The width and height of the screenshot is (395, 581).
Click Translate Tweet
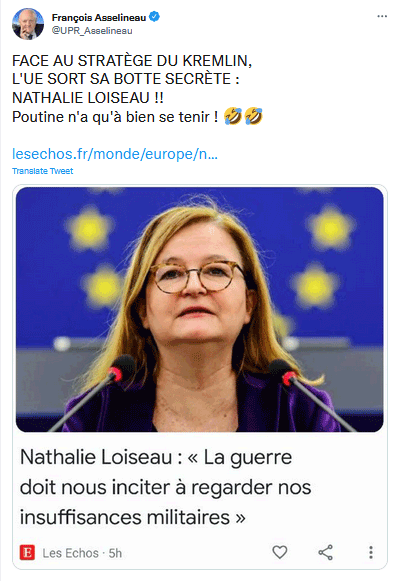[43, 171]
